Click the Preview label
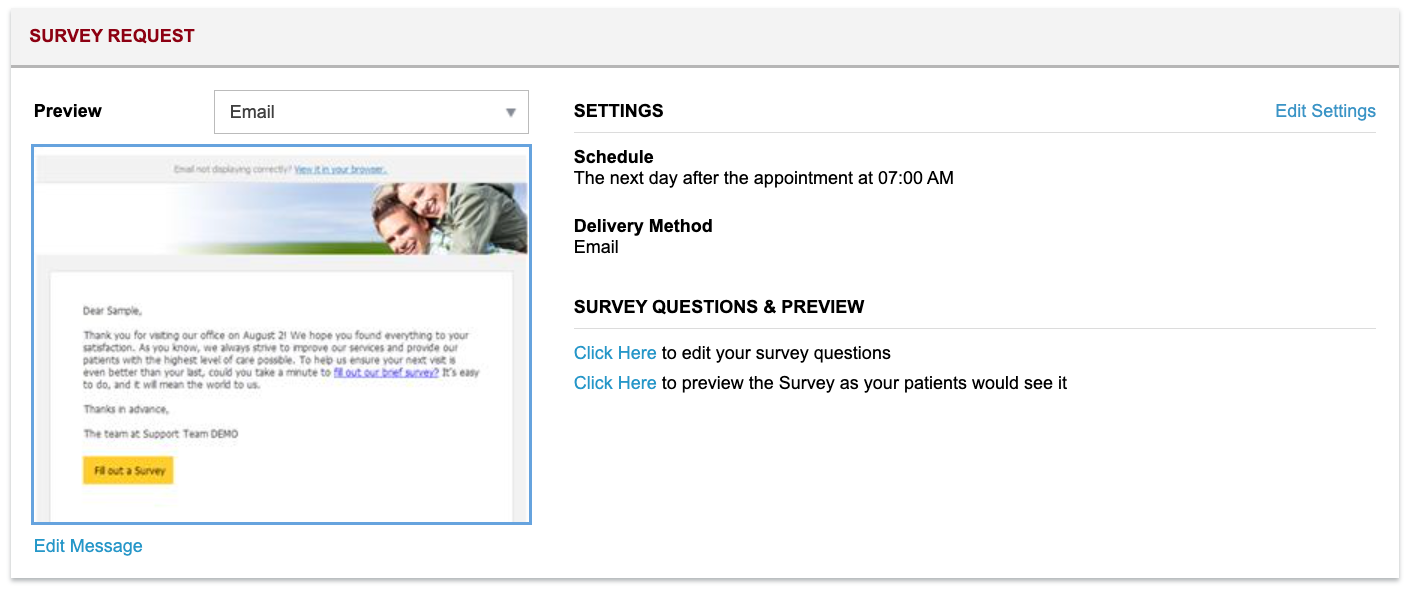This screenshot has height=606, width=1416. [68, 111]
